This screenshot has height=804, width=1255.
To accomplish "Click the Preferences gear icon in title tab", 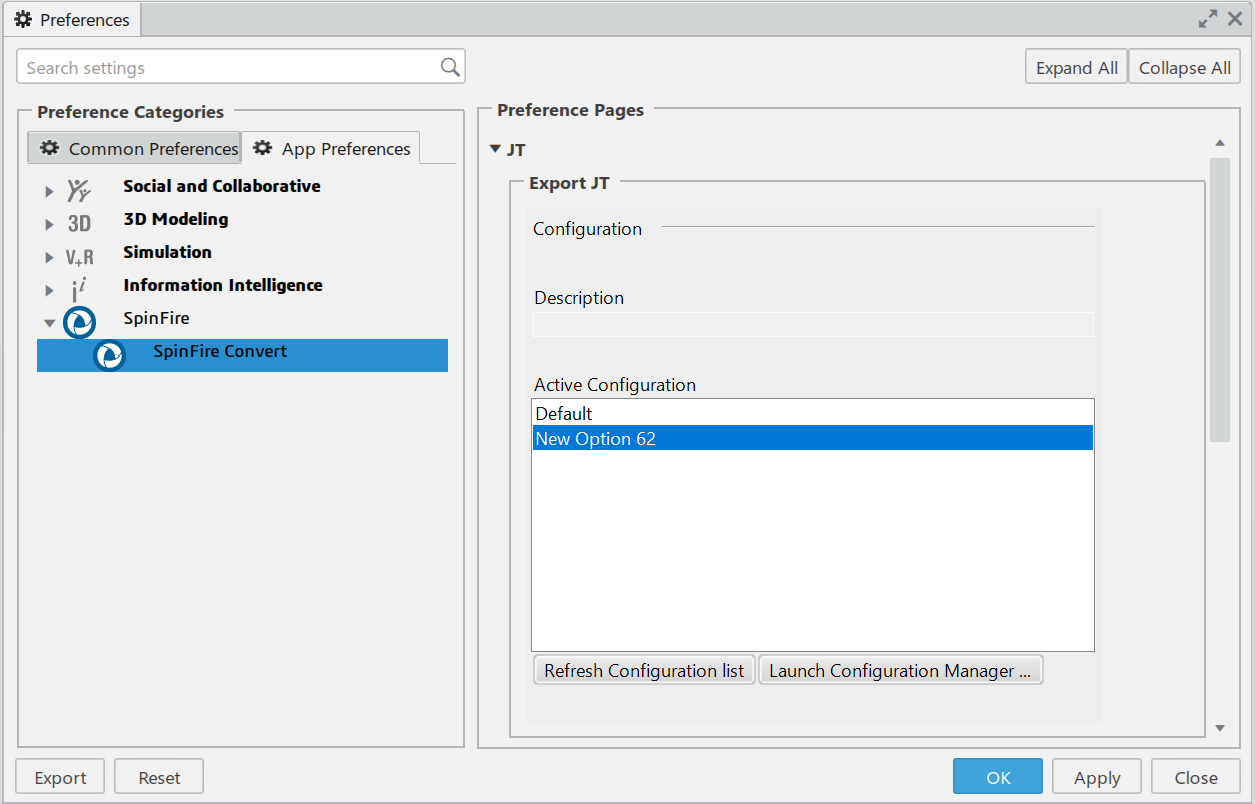I will click(23, 20).
